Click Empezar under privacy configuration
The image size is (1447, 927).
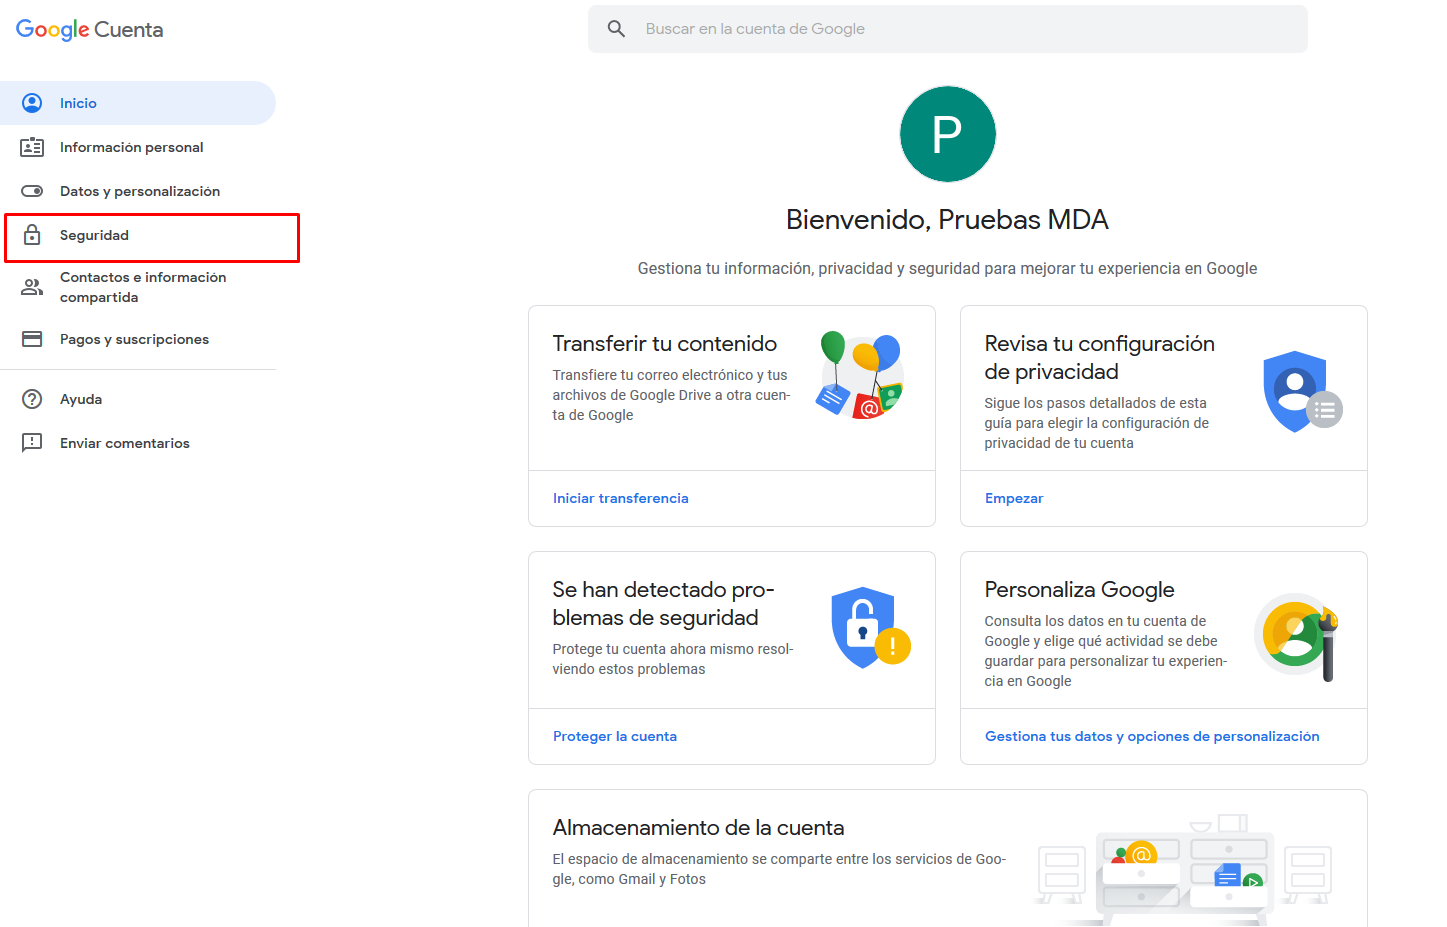click(1014, 498)
